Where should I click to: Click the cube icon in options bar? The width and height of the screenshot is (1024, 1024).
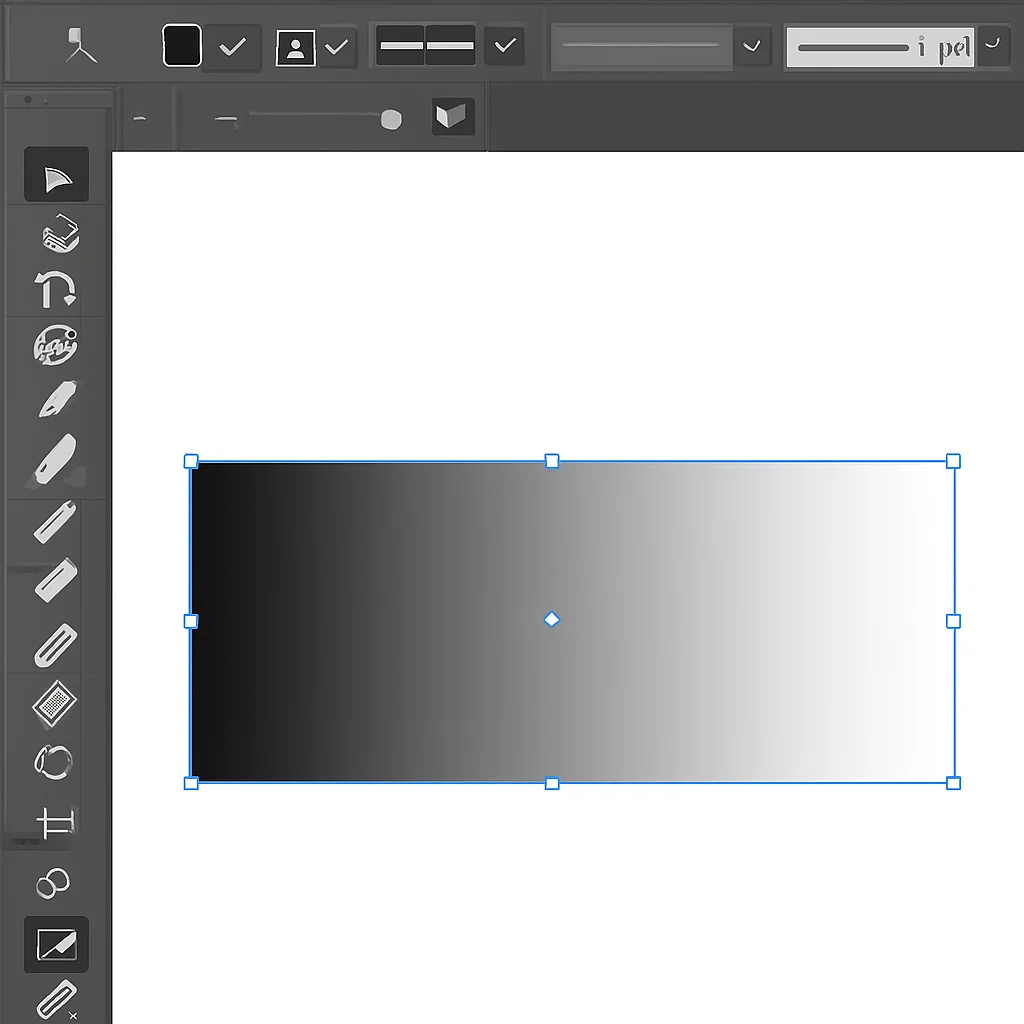point(453,116)
